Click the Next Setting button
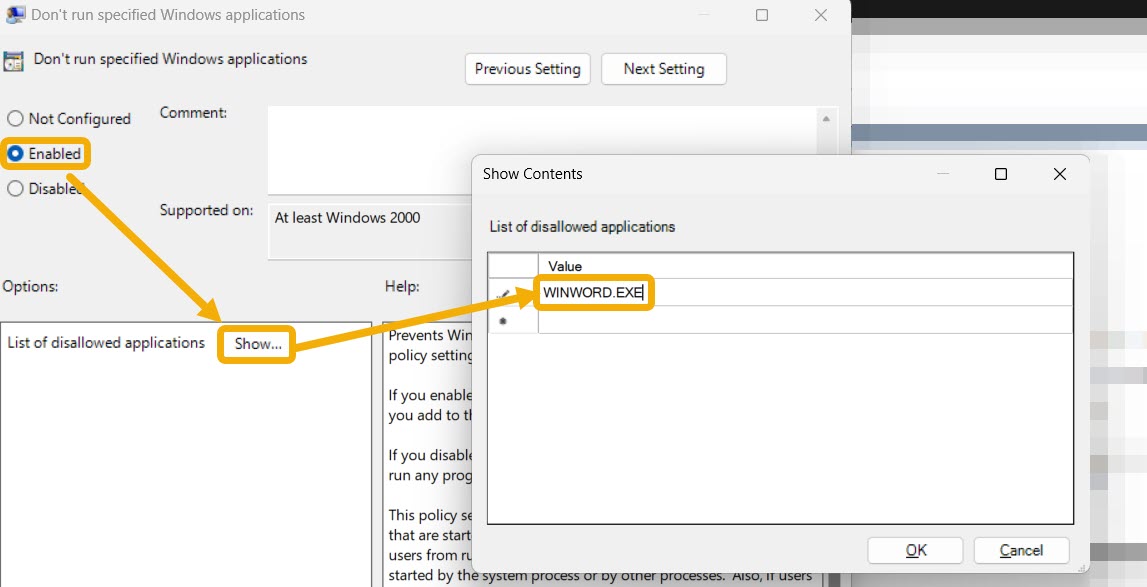This screenshot has width=1147, height=587. coord(663,69)
